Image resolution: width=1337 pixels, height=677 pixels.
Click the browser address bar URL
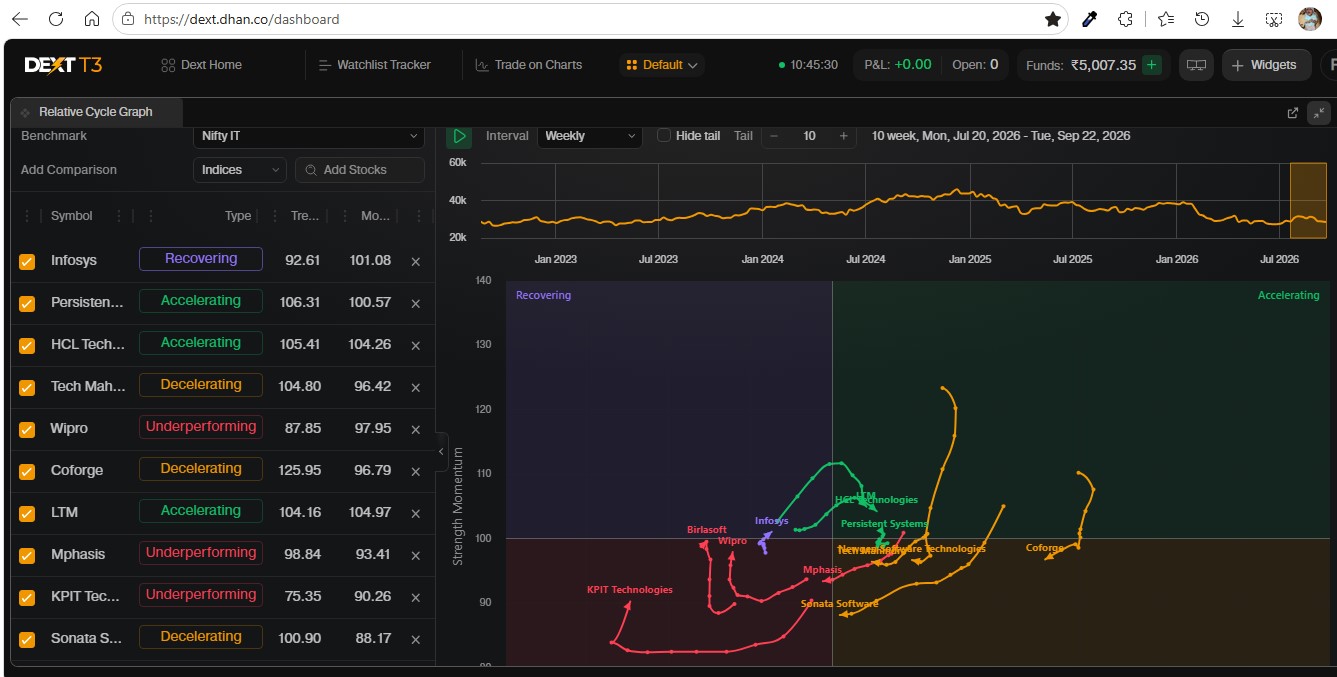point(241,19)
